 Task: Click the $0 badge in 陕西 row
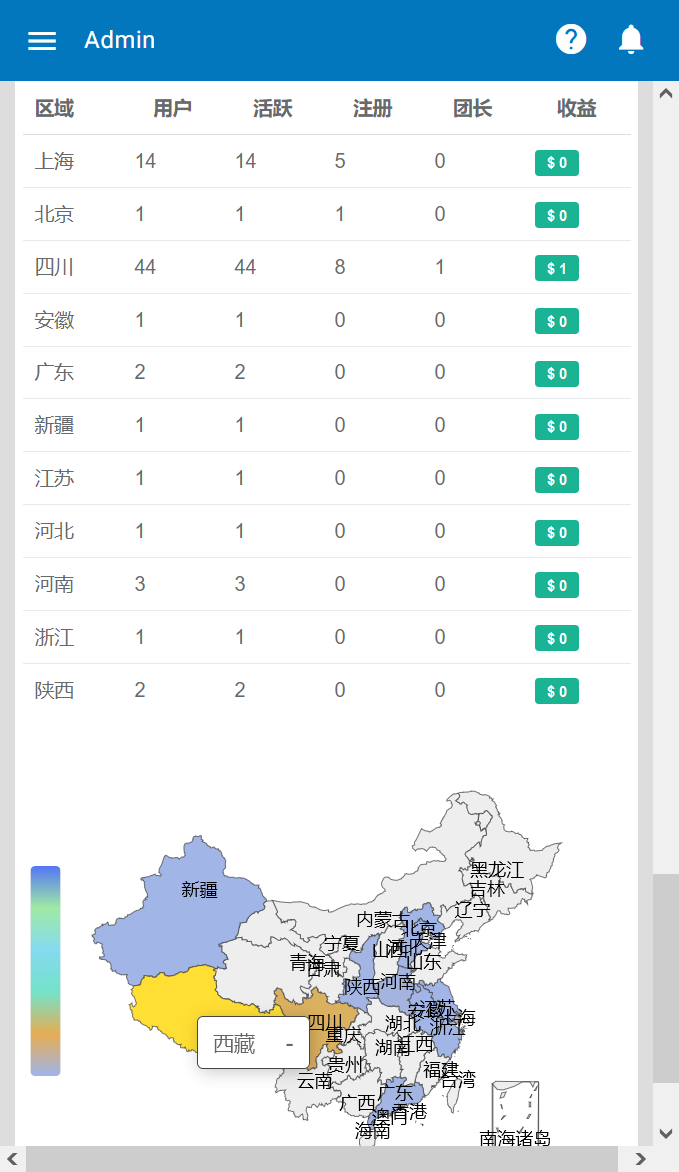coord(556,691)
